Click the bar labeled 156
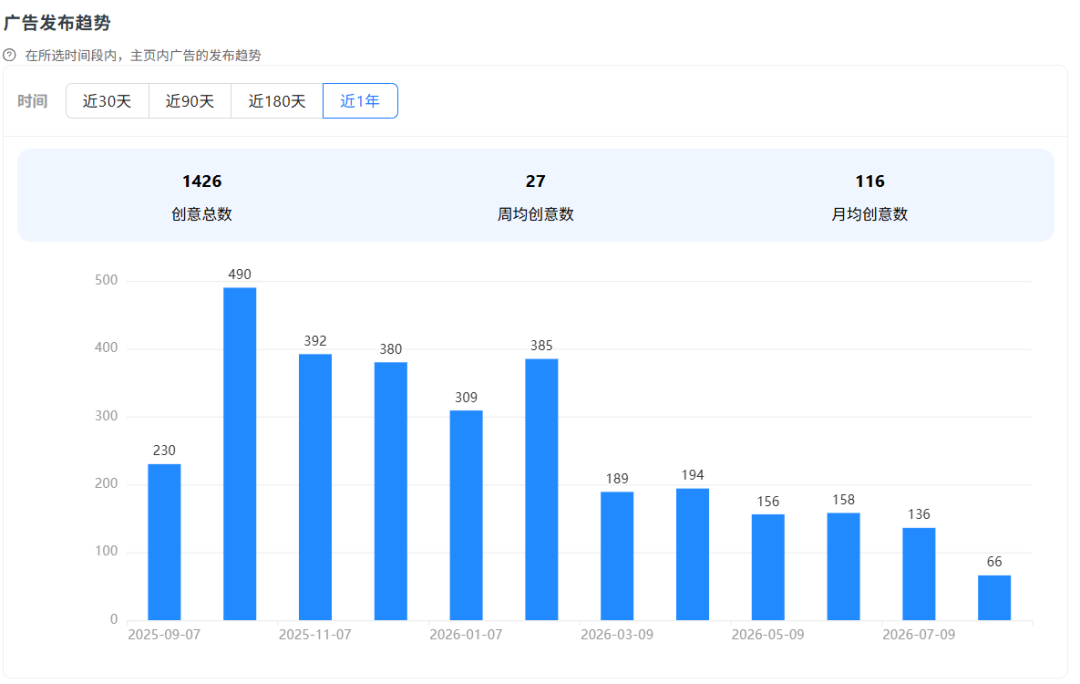This screenshot has width=1080, height=684. (768, 568)
